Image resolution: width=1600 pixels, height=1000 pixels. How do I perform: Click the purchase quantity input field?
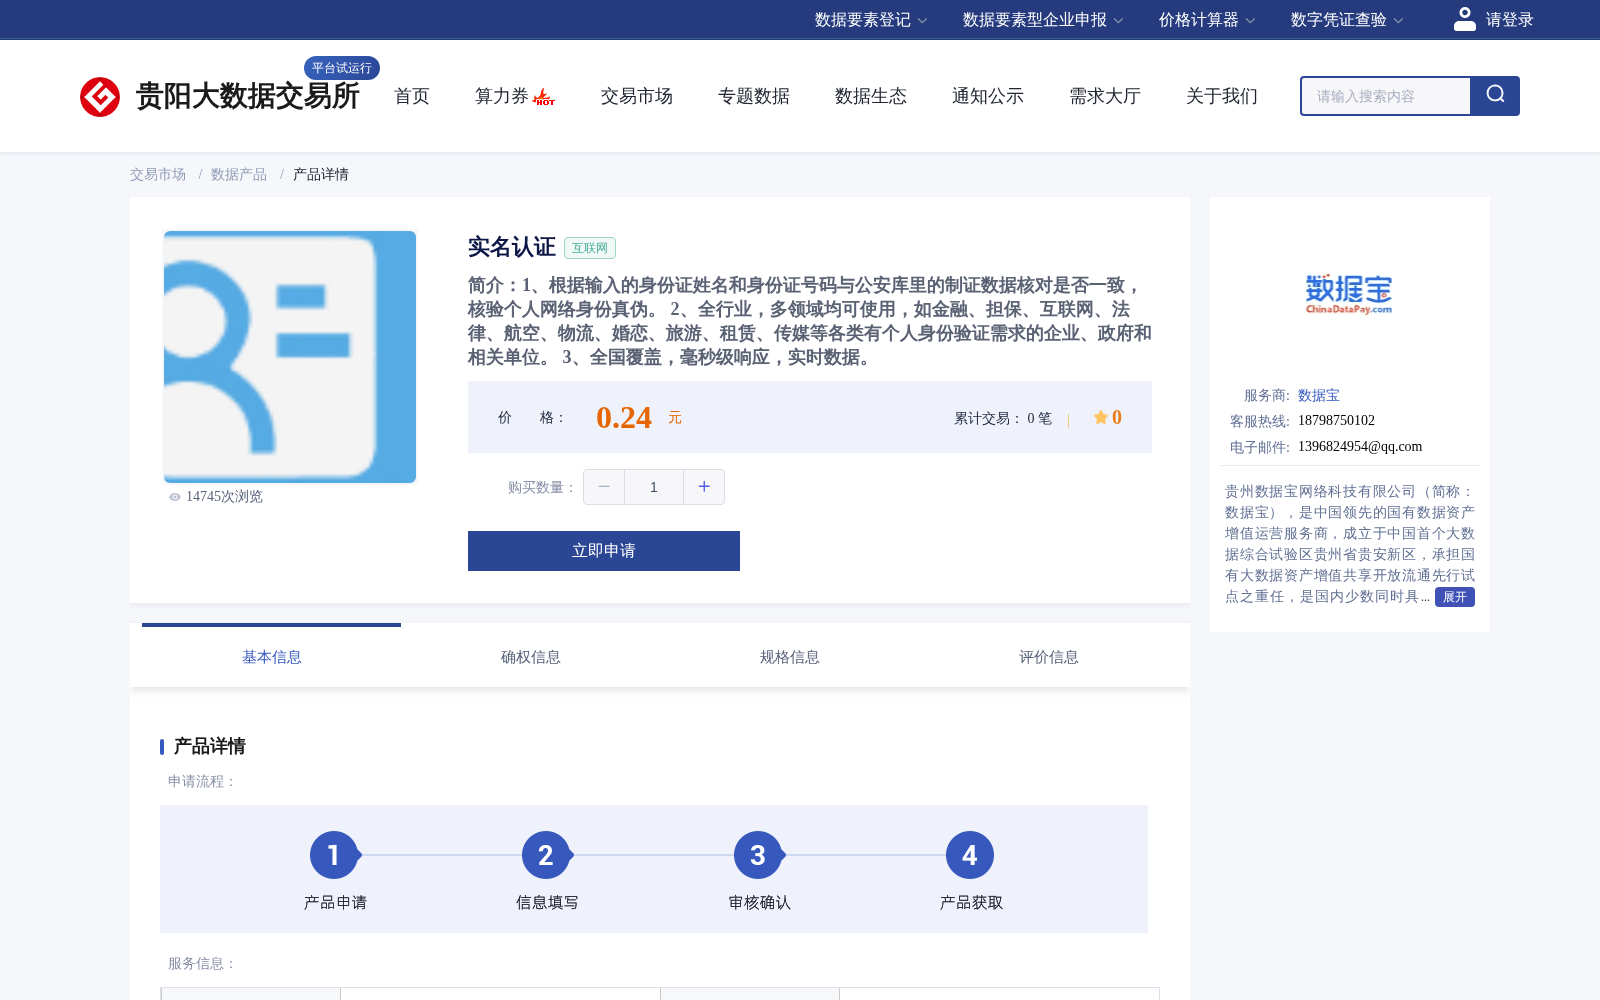pyautogui.click(x=654, y=487)
